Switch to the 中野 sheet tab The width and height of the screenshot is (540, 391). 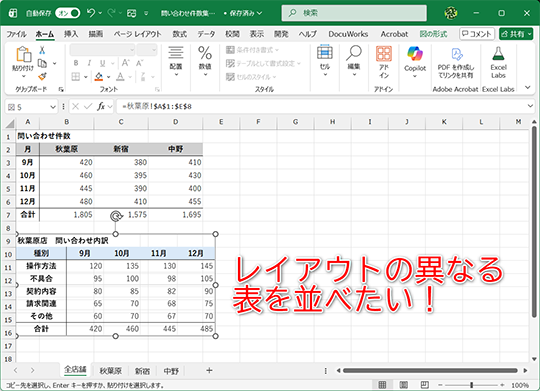tap(171, 371)
